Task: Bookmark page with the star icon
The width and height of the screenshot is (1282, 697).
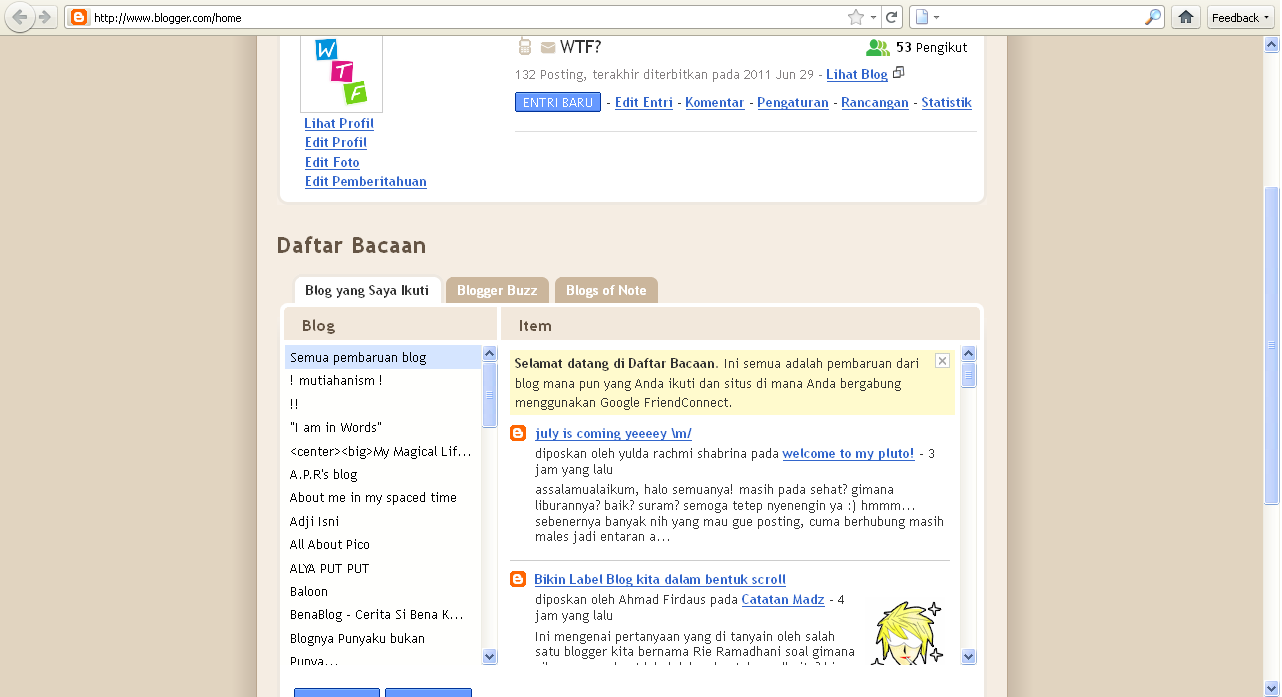Action: [x=855, y=17]
